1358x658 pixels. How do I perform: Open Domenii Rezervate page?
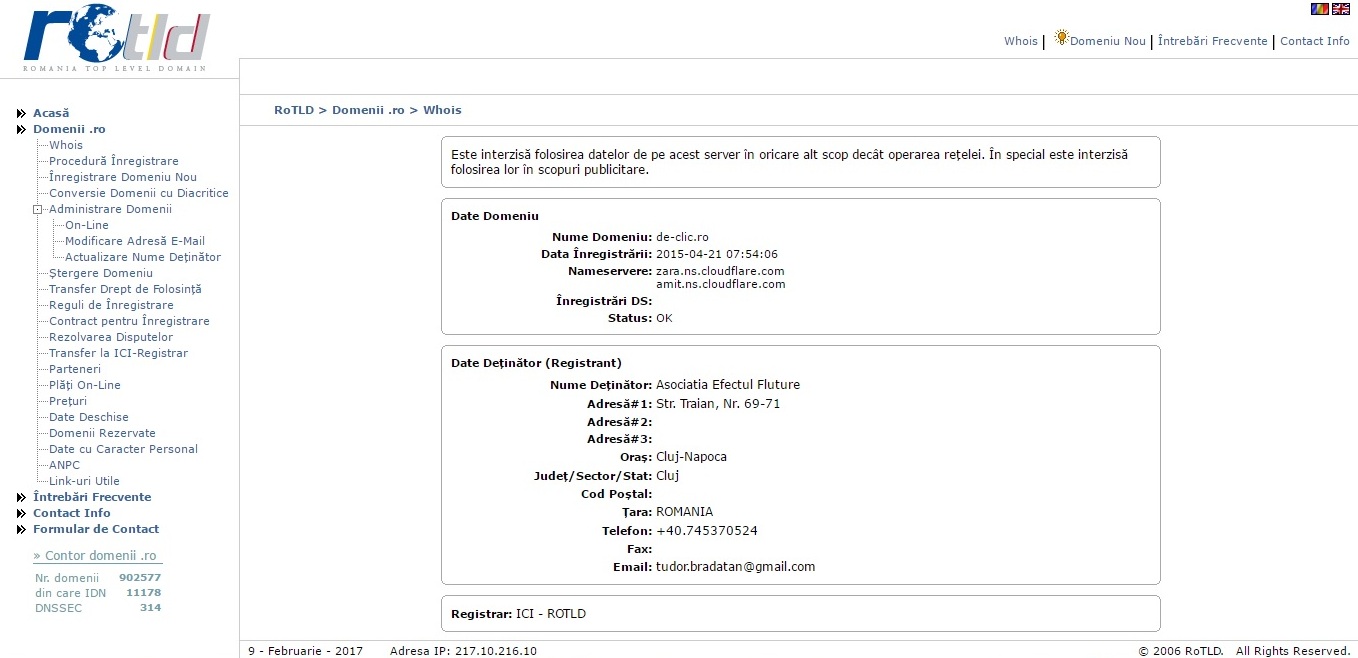[102, 434]
